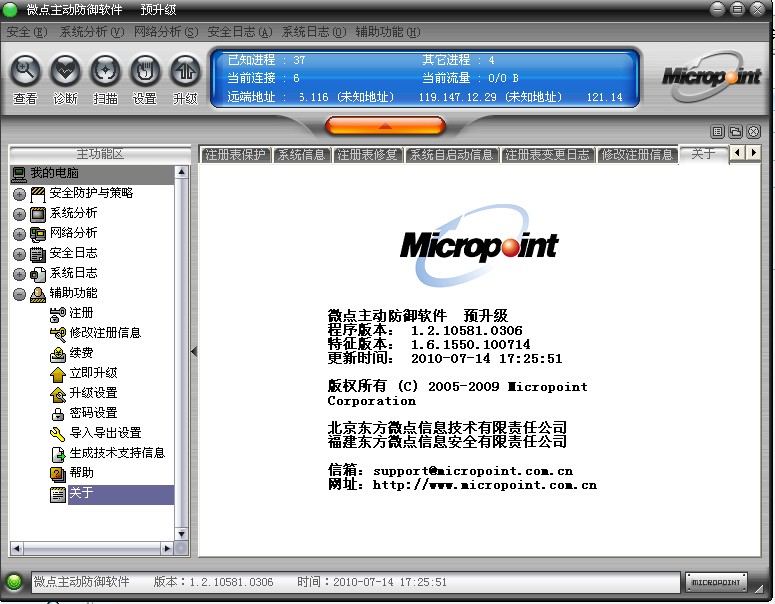Collapse the top info panel with orange arrow
The image size is (775, 604).
[385, 126]
